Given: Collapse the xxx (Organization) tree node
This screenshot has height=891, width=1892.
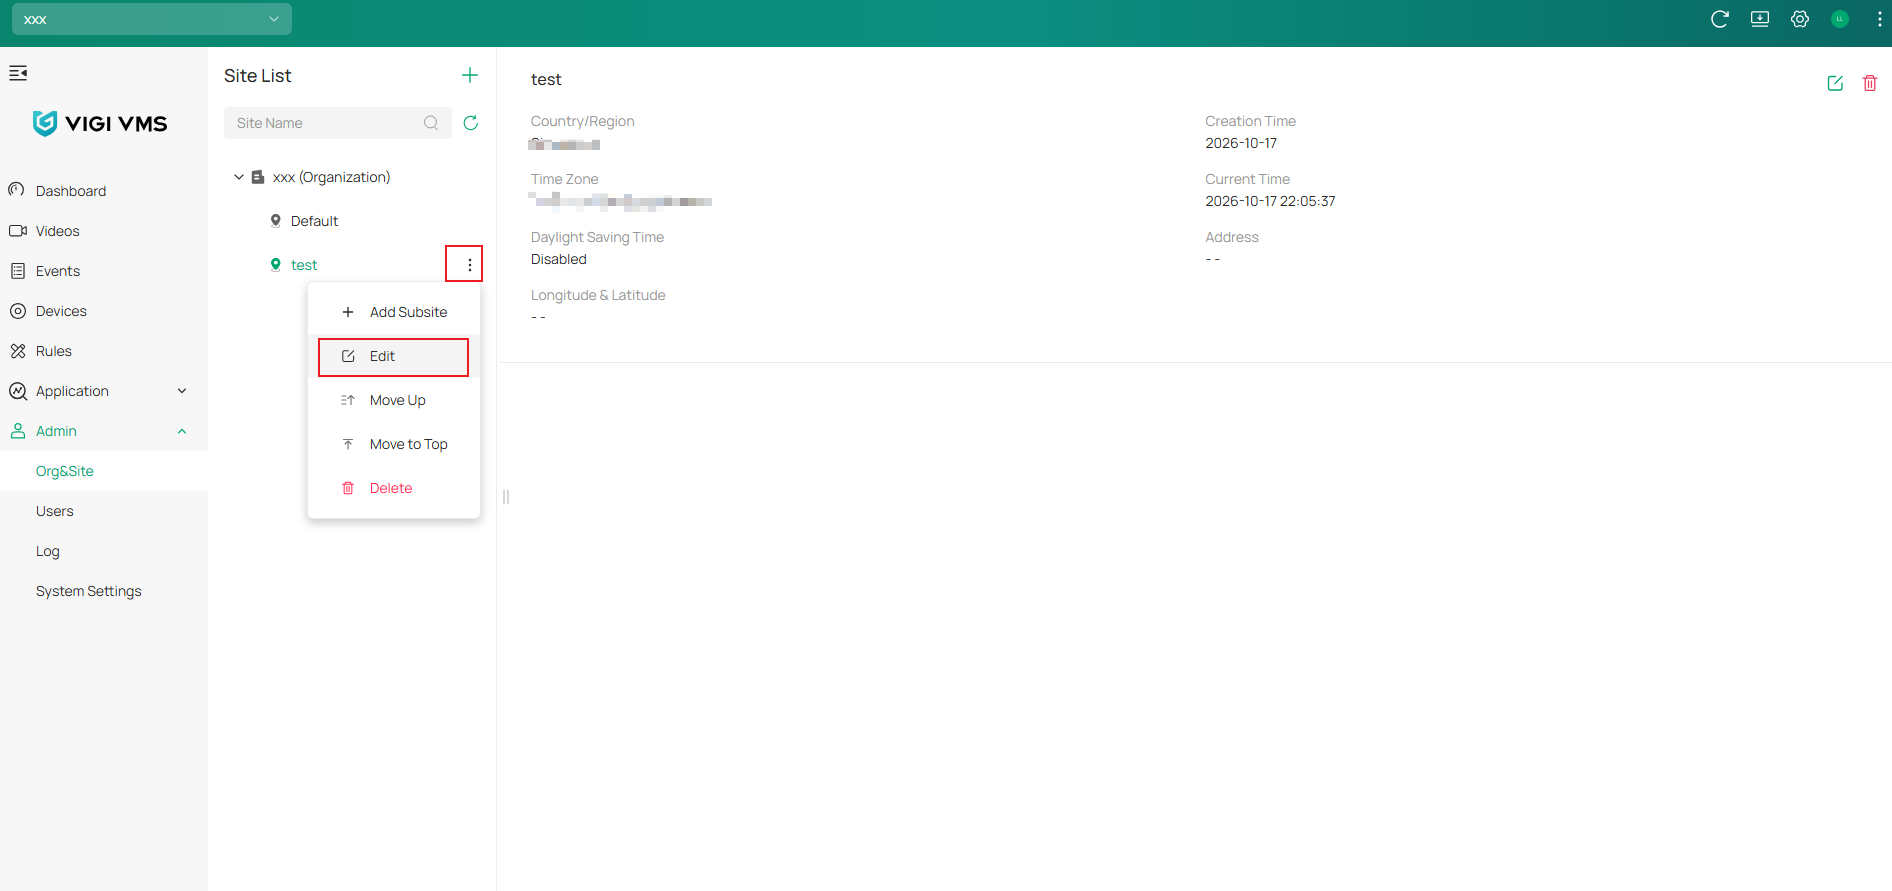Looking at the screenshot, I should tap(239, 177).
